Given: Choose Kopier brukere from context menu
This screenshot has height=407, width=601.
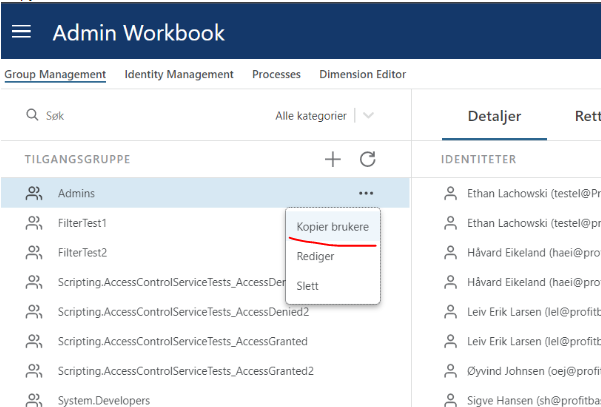Looking at the screenshot, I should [332, 227].
